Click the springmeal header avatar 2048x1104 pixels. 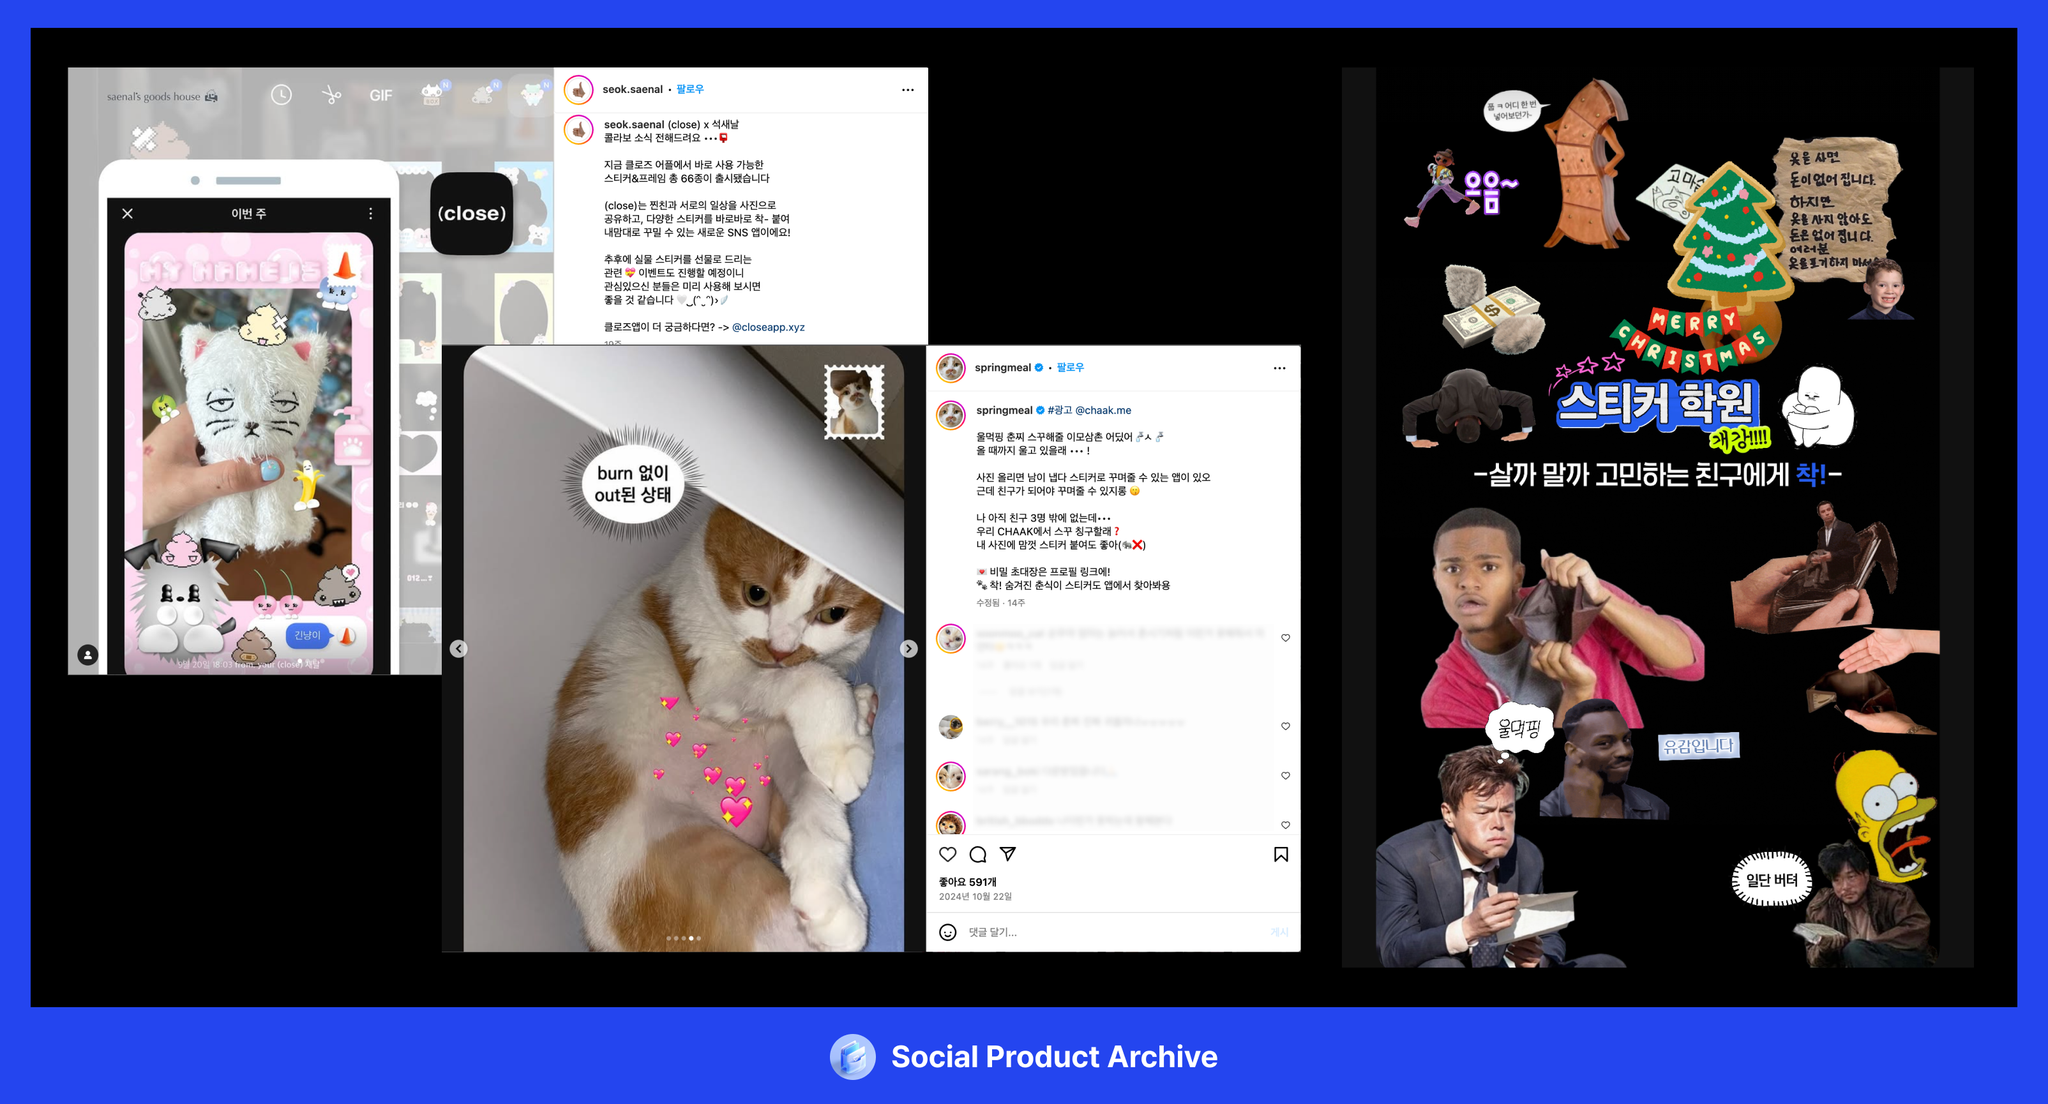pyautogui.click(x=951, y=368)
